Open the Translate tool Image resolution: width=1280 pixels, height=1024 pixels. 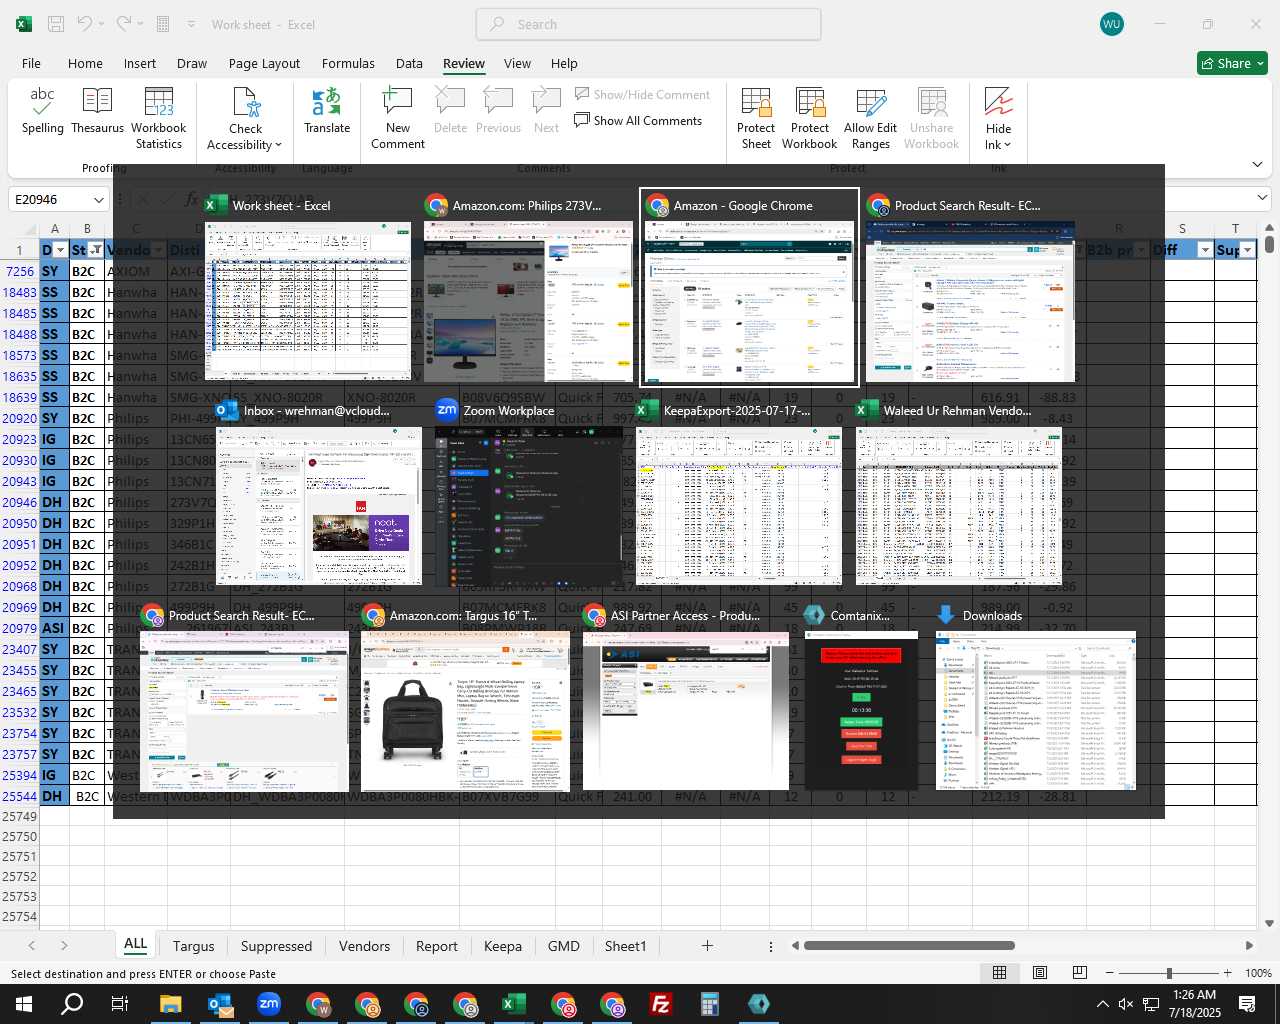tap(327, 110)
